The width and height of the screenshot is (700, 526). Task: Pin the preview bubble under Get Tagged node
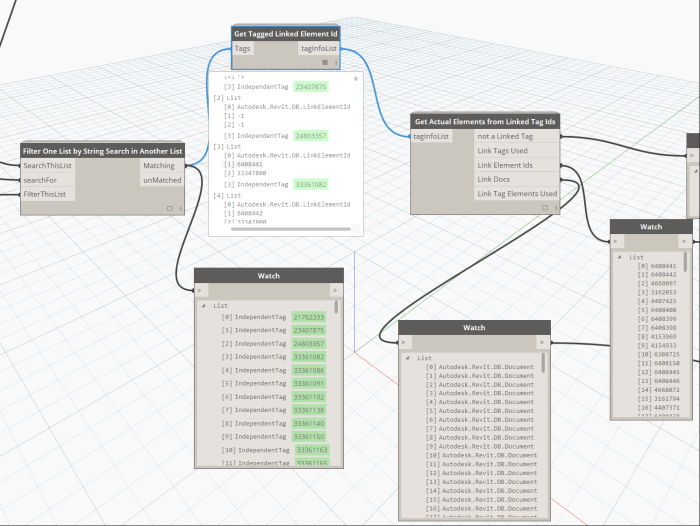coord(356,76)
